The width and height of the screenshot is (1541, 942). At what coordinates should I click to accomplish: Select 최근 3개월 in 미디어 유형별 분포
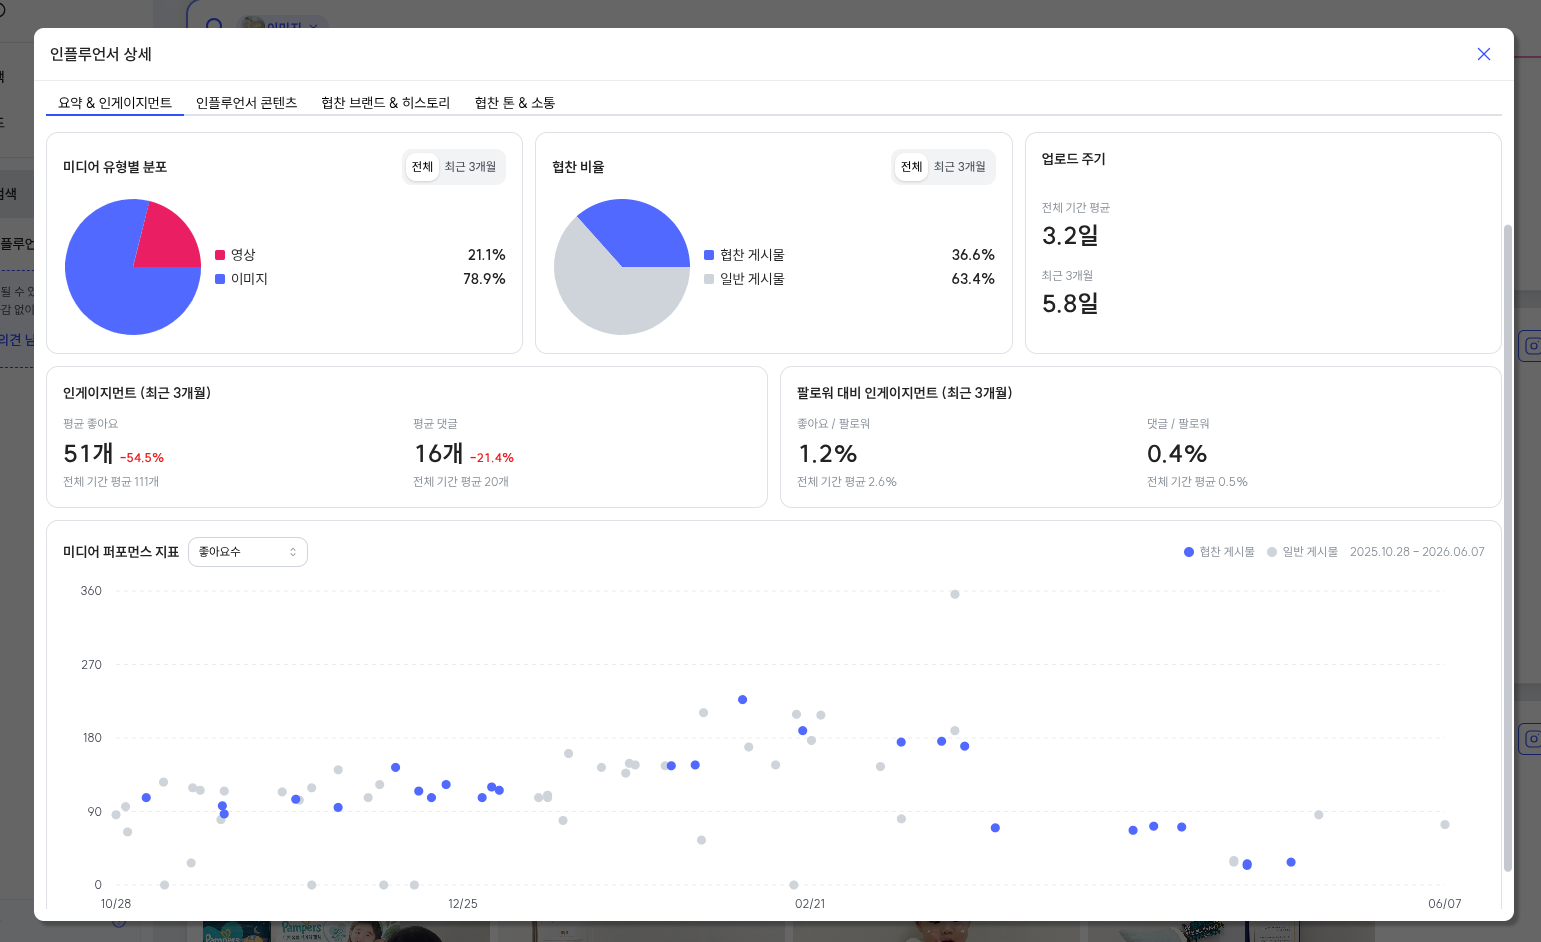[470, 167]
